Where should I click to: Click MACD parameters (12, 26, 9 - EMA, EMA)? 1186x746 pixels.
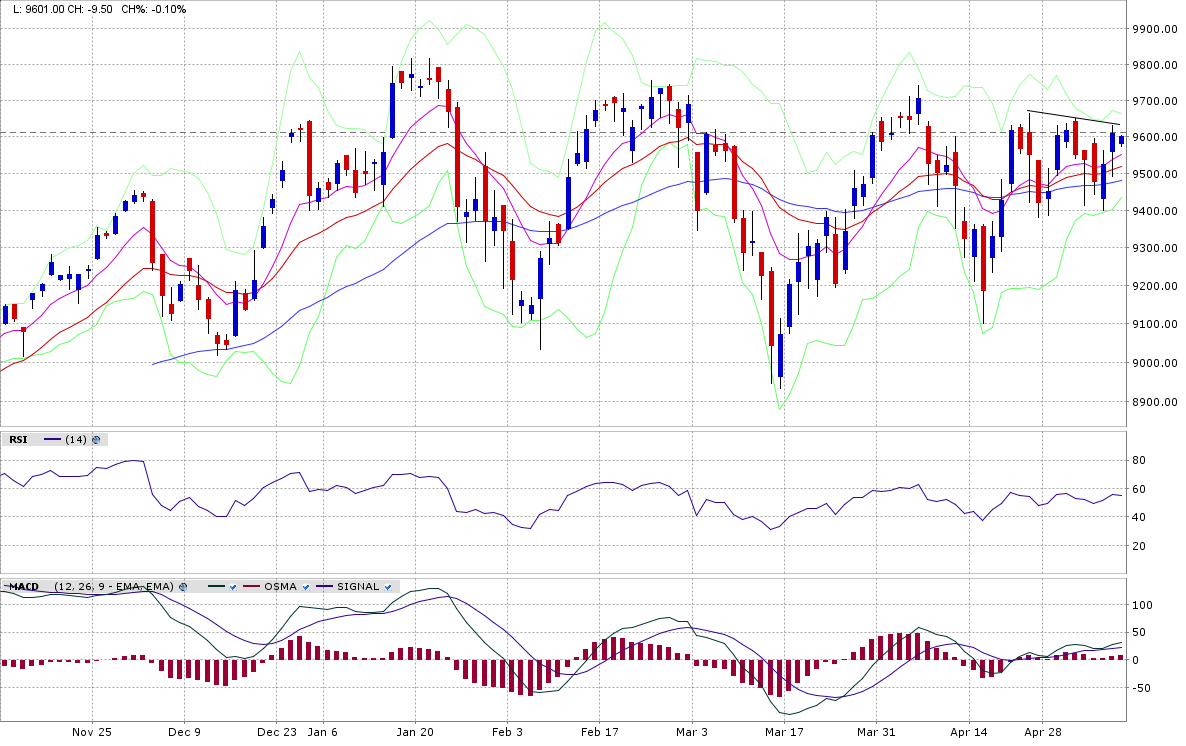[x=114, y=587]
